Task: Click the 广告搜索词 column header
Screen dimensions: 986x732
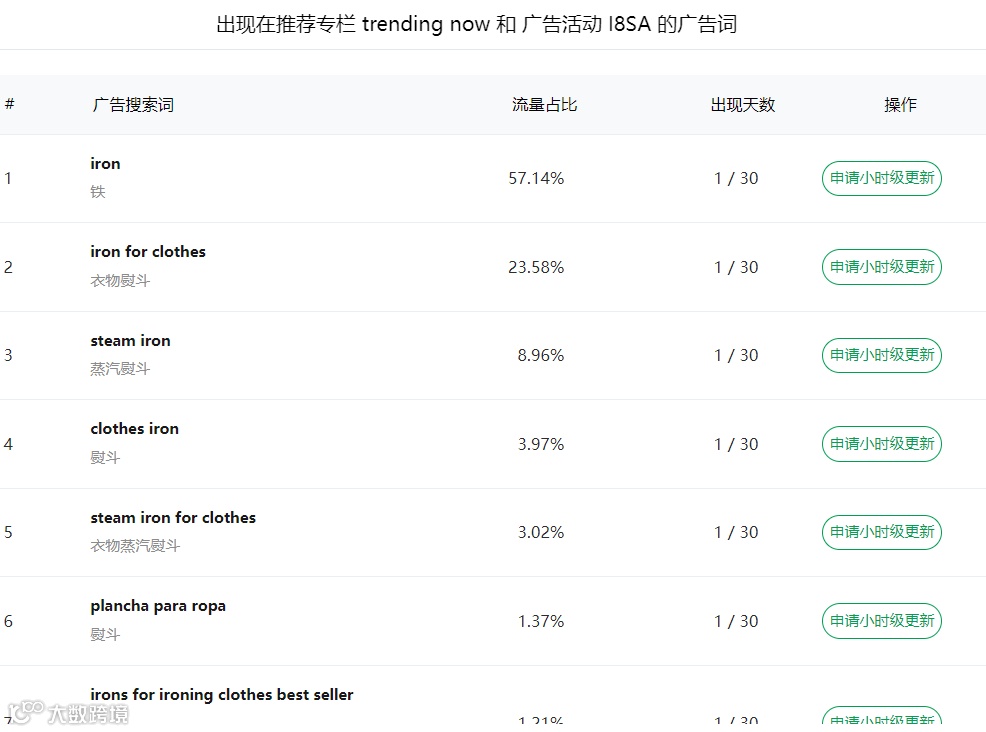Action: point(133,104)
